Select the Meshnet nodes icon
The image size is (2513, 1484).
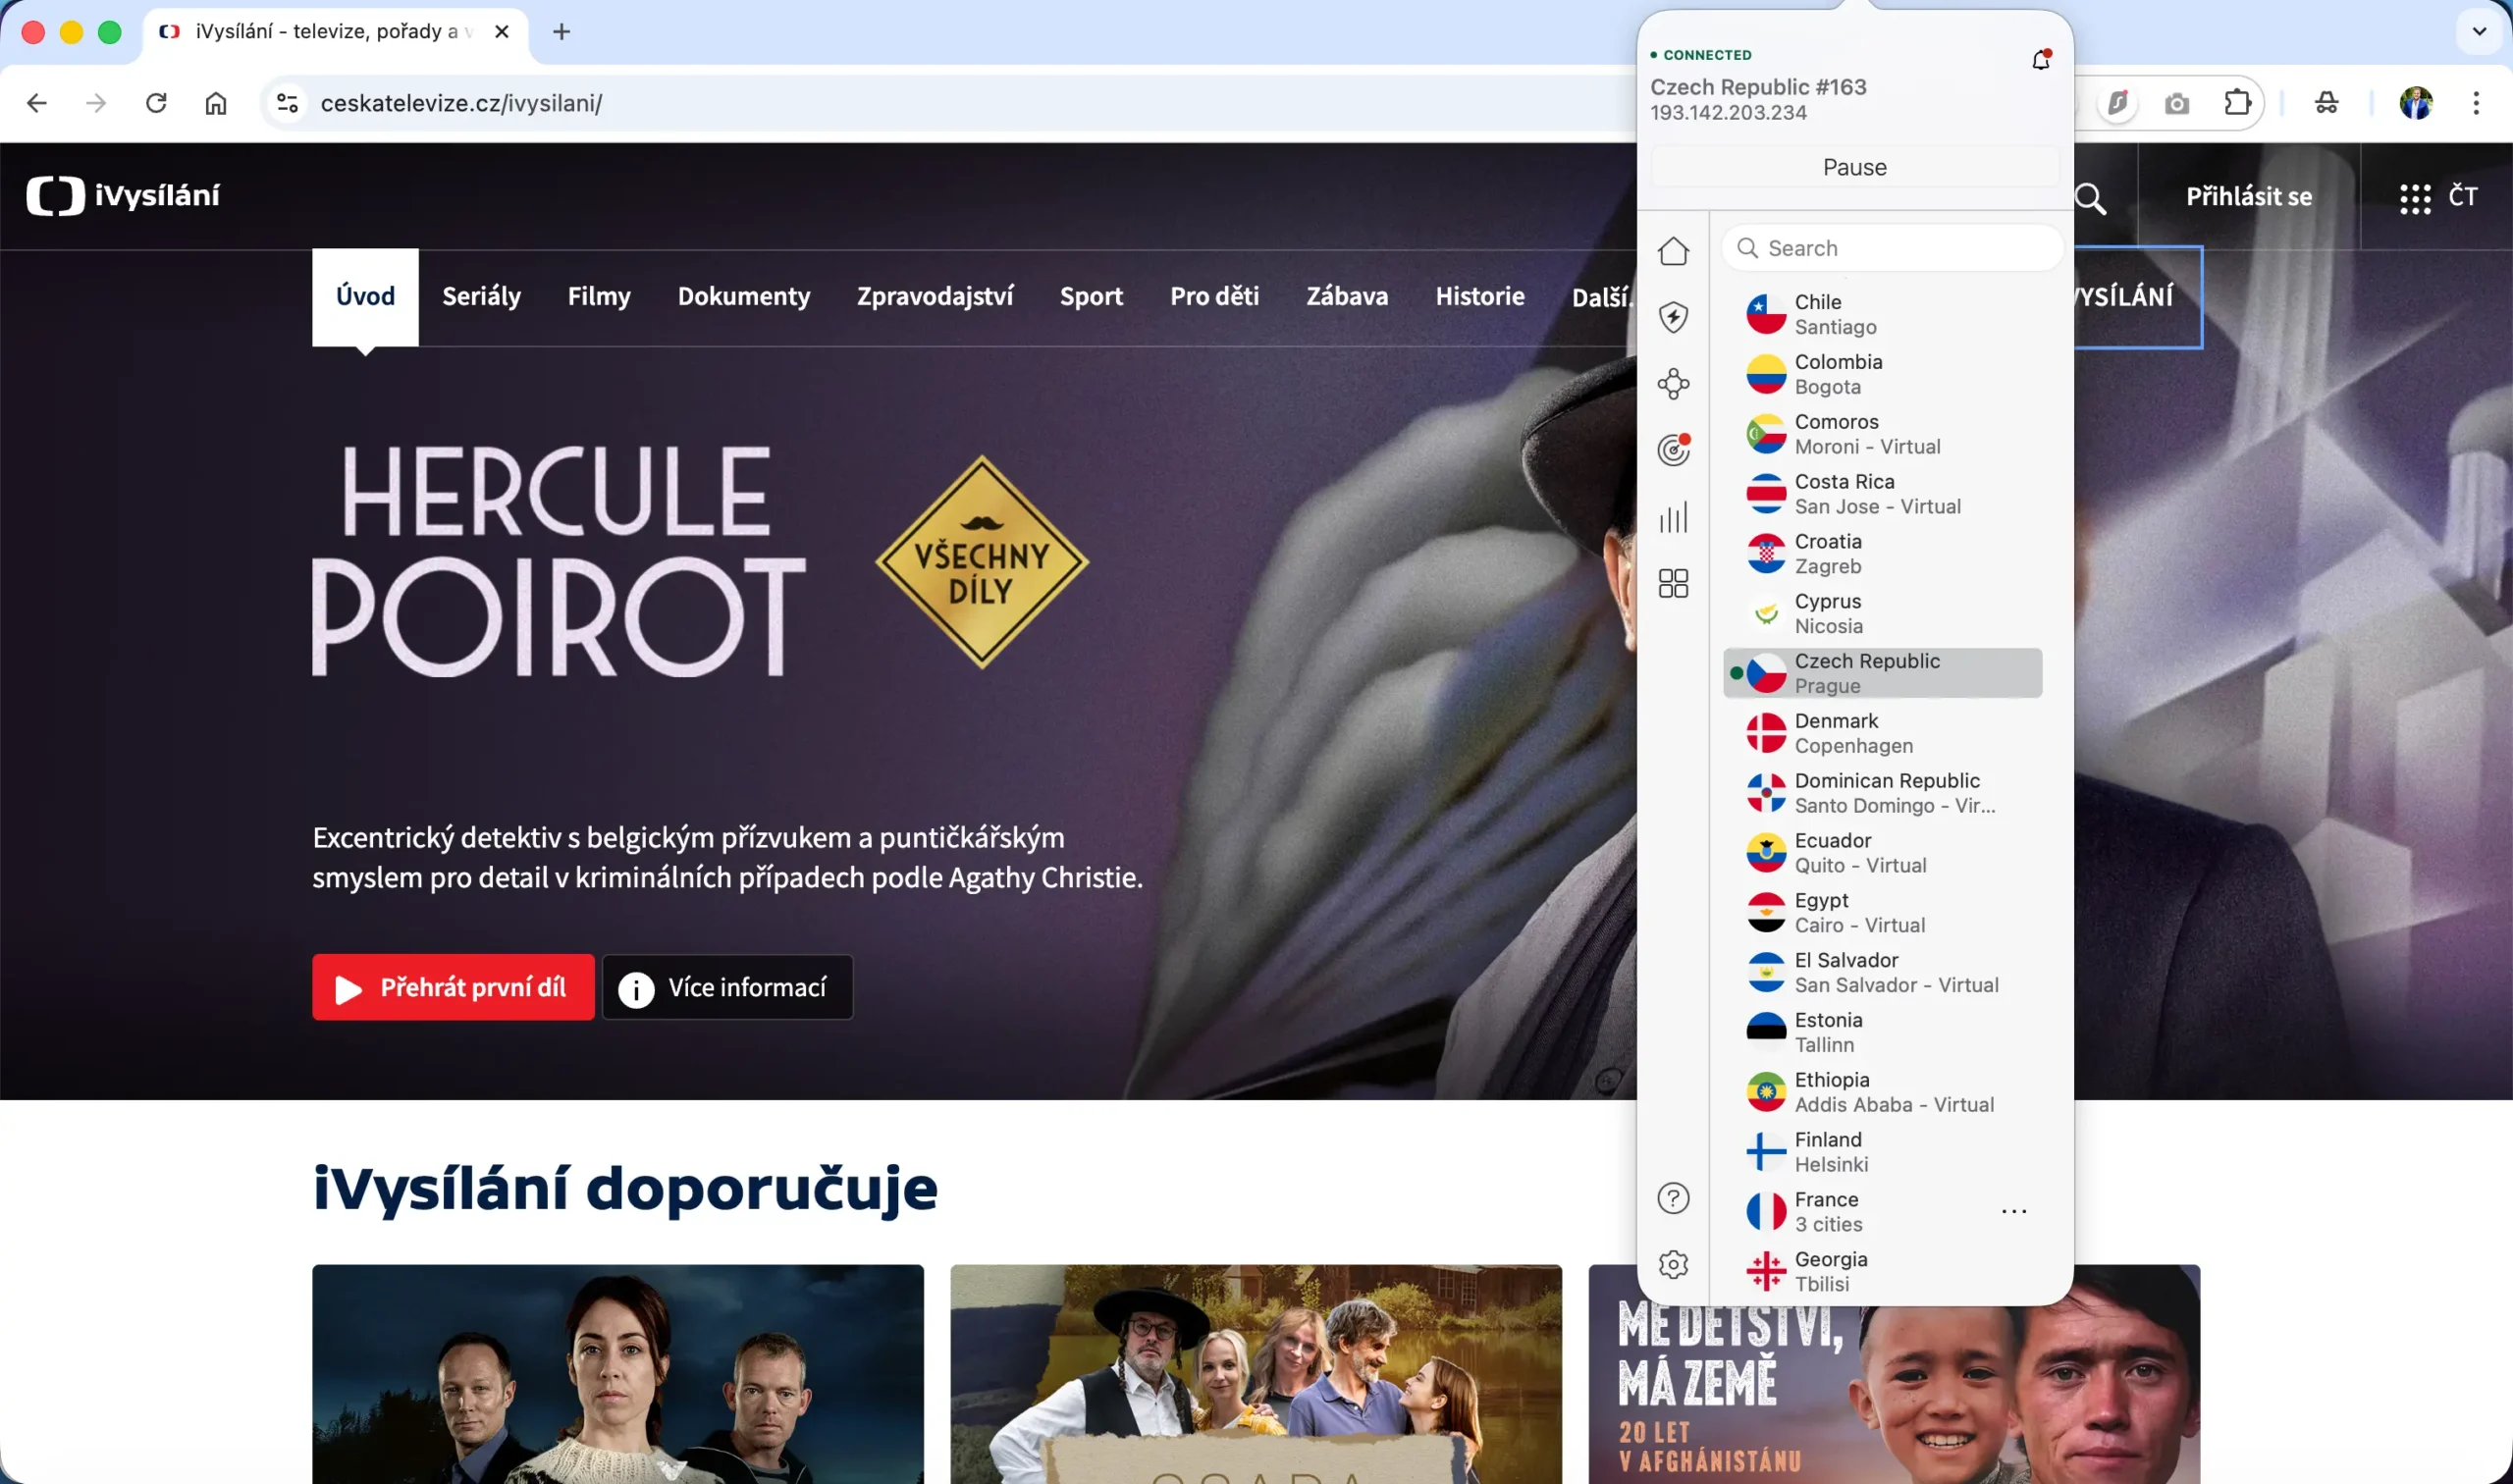[1674, 384]
